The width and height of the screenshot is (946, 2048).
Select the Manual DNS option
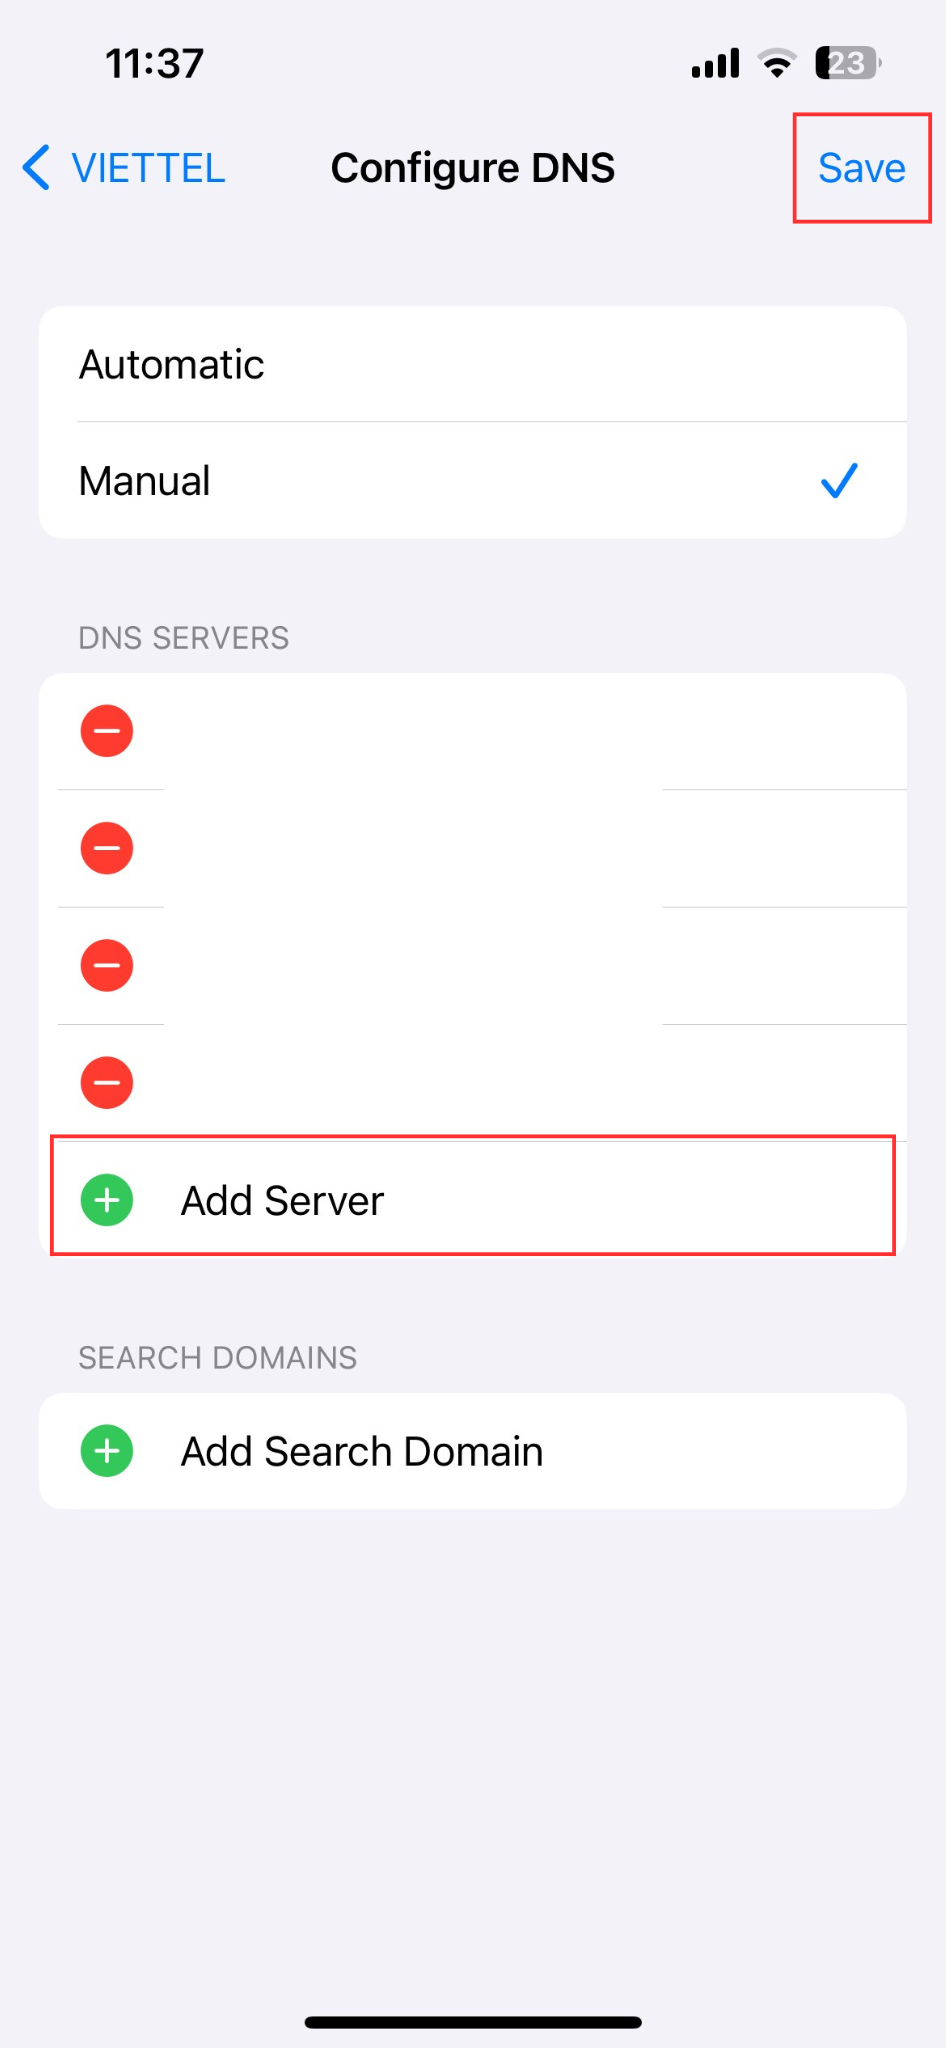[473, 481]
